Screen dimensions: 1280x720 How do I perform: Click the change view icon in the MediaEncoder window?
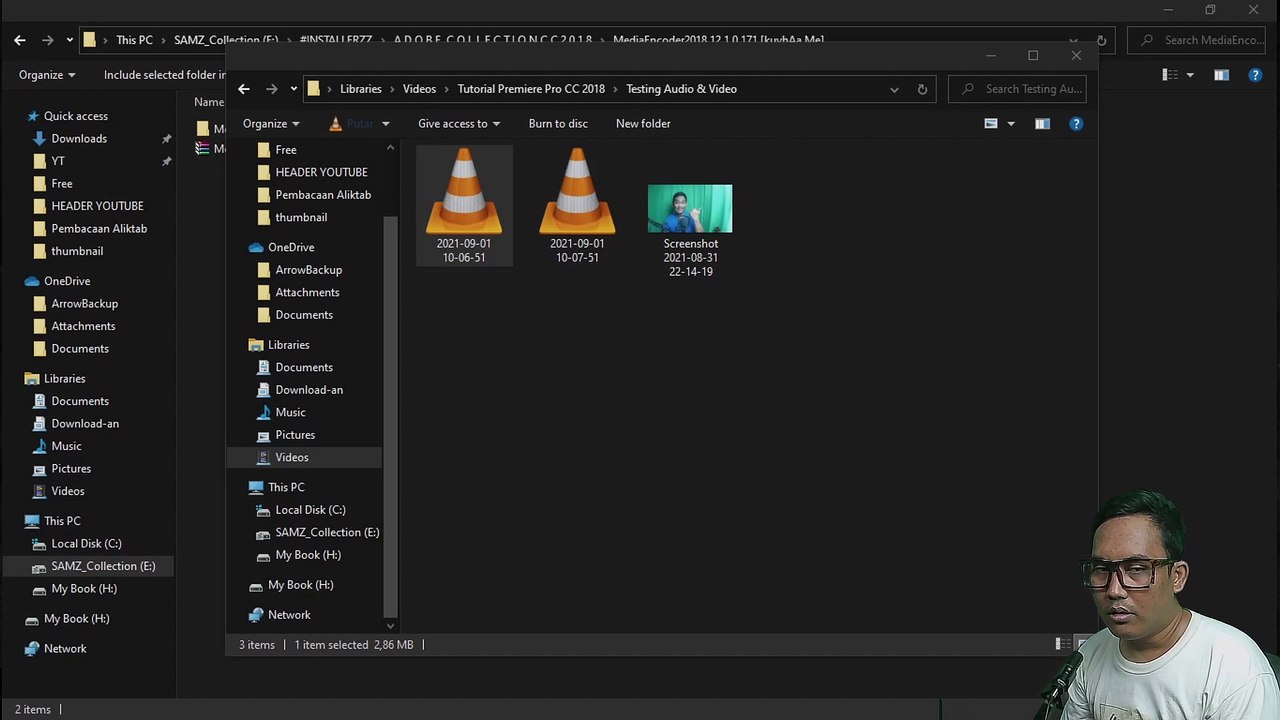pos(1170,75)
